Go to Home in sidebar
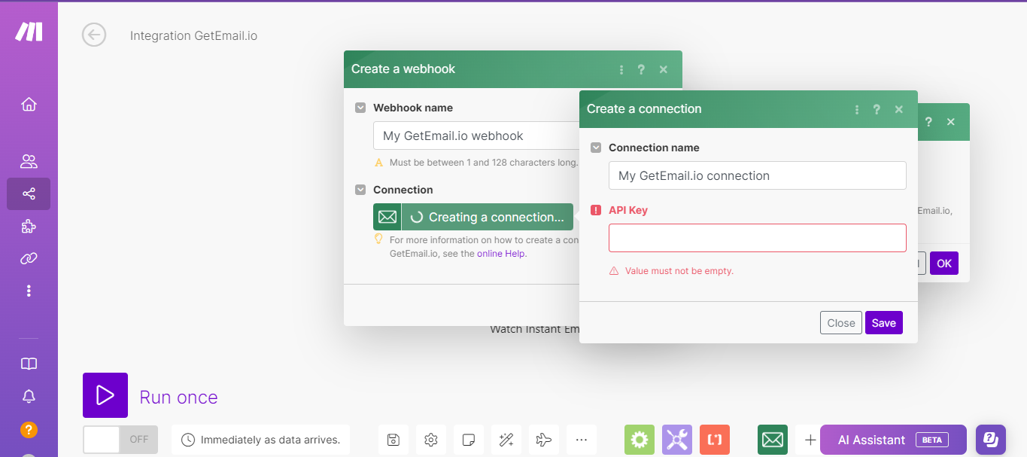The image size is (1027, 457). point(29,104)
